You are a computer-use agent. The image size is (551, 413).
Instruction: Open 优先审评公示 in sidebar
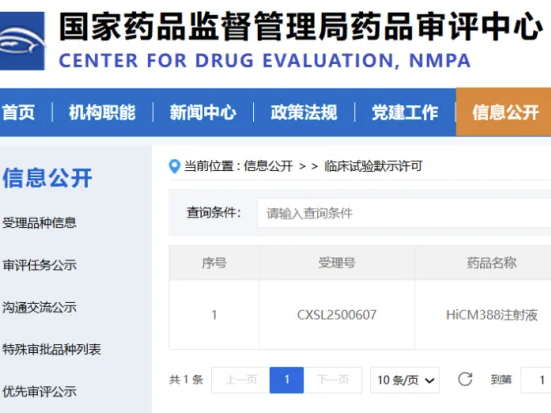click(x=39, y=391)
